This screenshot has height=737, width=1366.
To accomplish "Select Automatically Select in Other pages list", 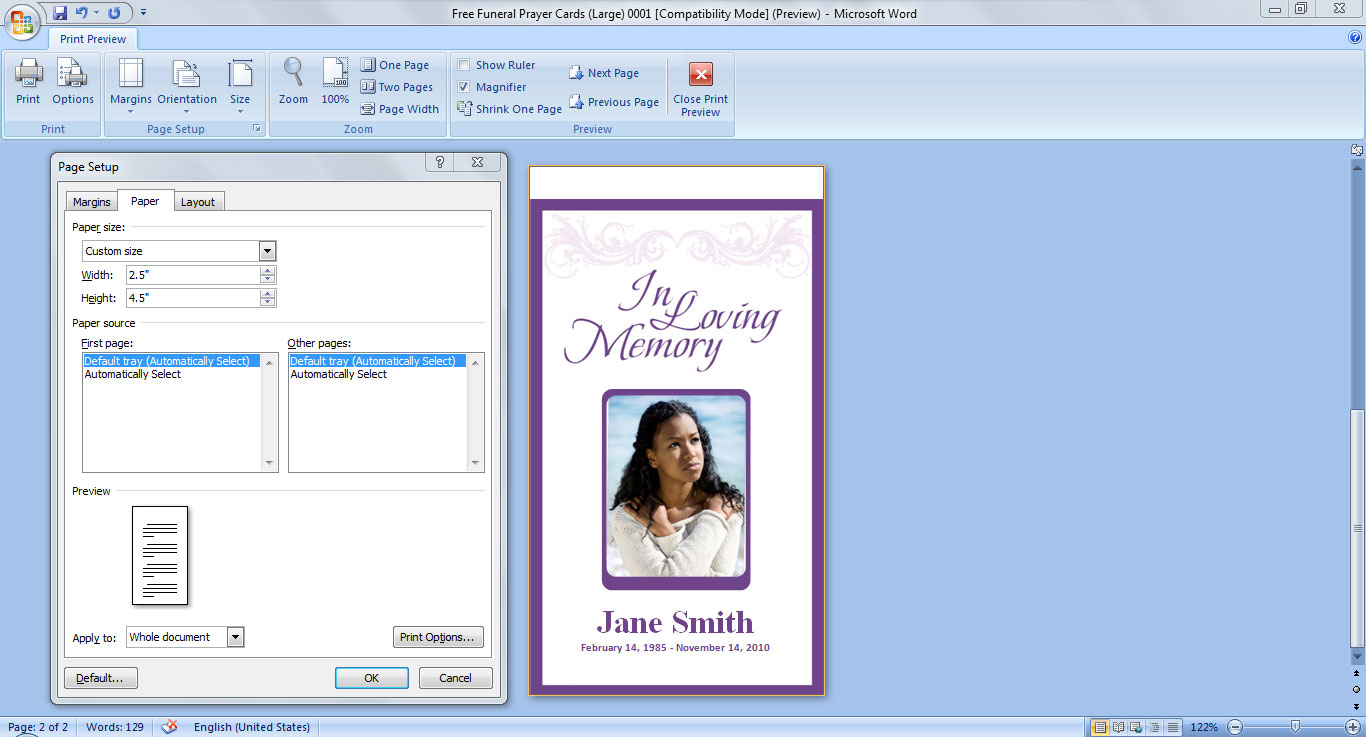I will coord(339,374).
